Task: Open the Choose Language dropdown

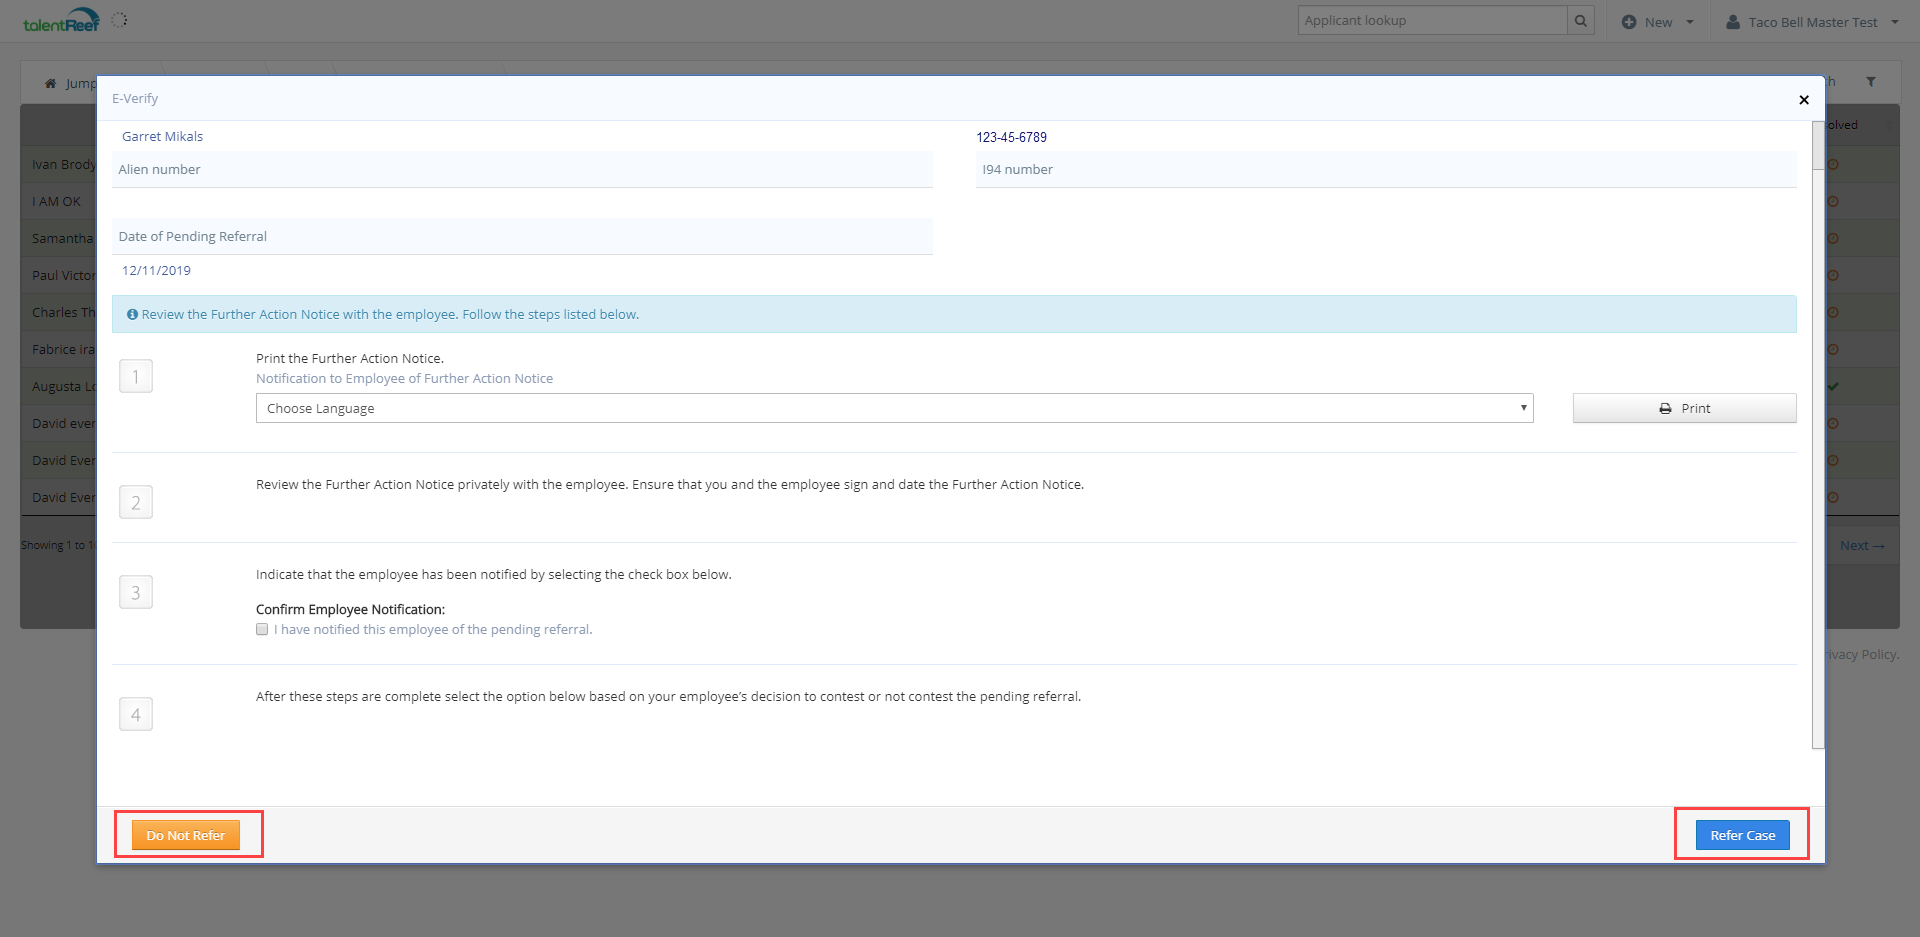Action: (x=894, y=408)
